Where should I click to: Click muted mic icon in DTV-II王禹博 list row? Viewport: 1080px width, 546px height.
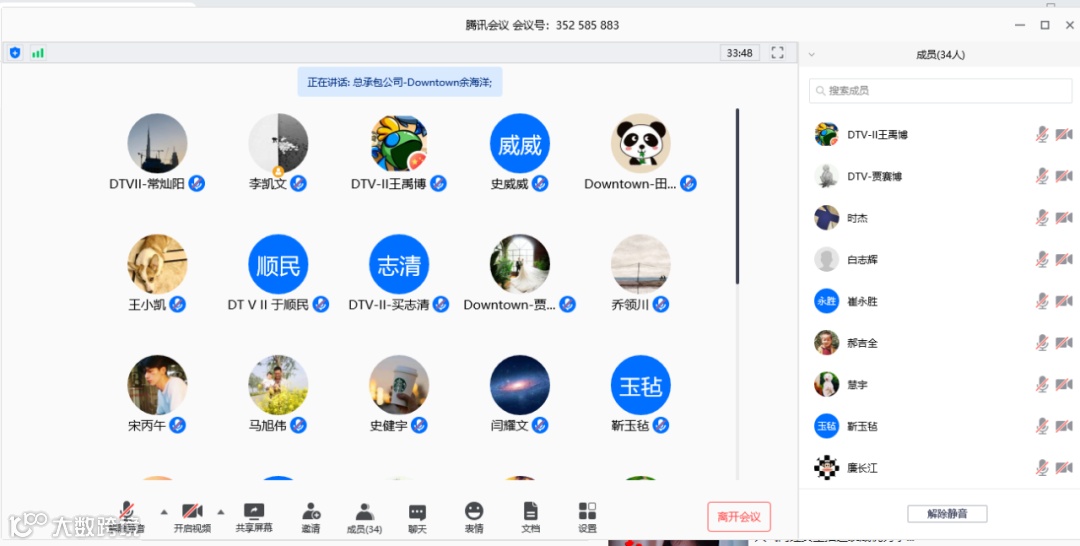coord(1042,134)
